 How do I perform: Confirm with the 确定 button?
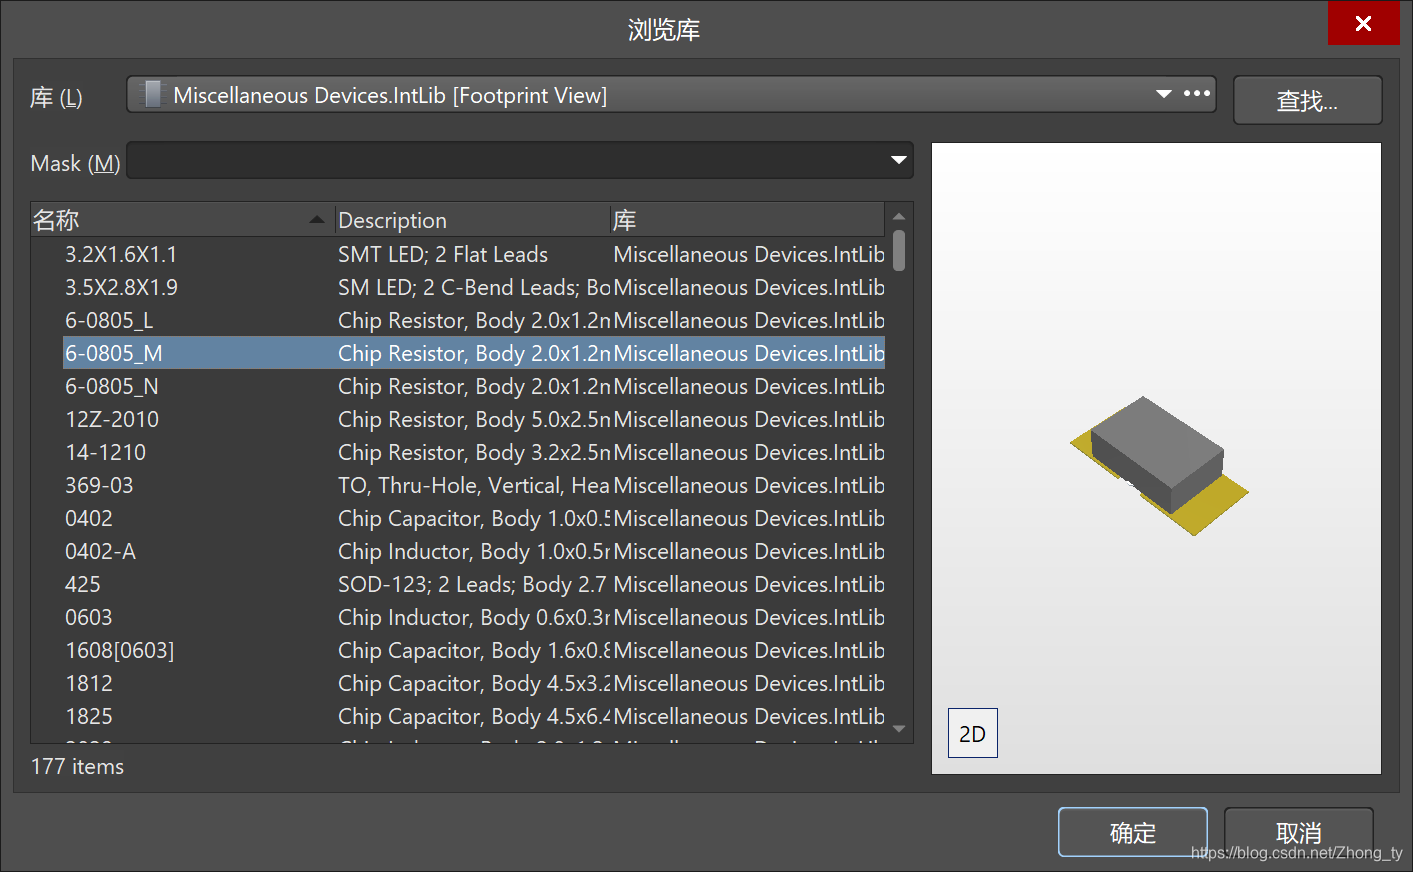1132,832
